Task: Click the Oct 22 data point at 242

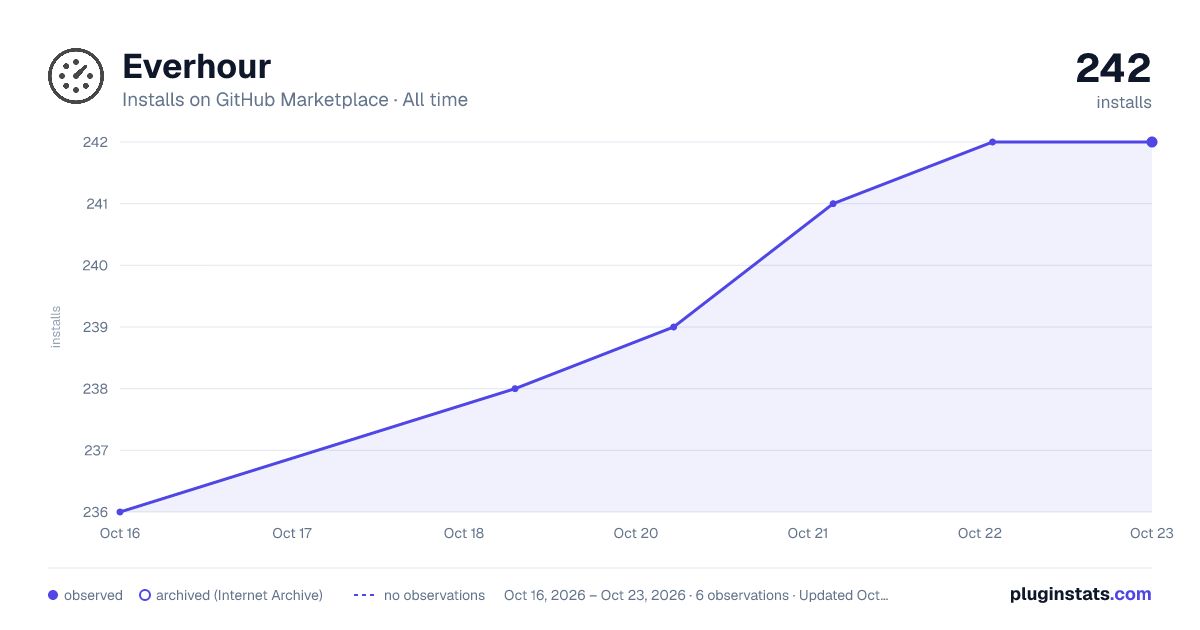Action: (x=992, y=142)
